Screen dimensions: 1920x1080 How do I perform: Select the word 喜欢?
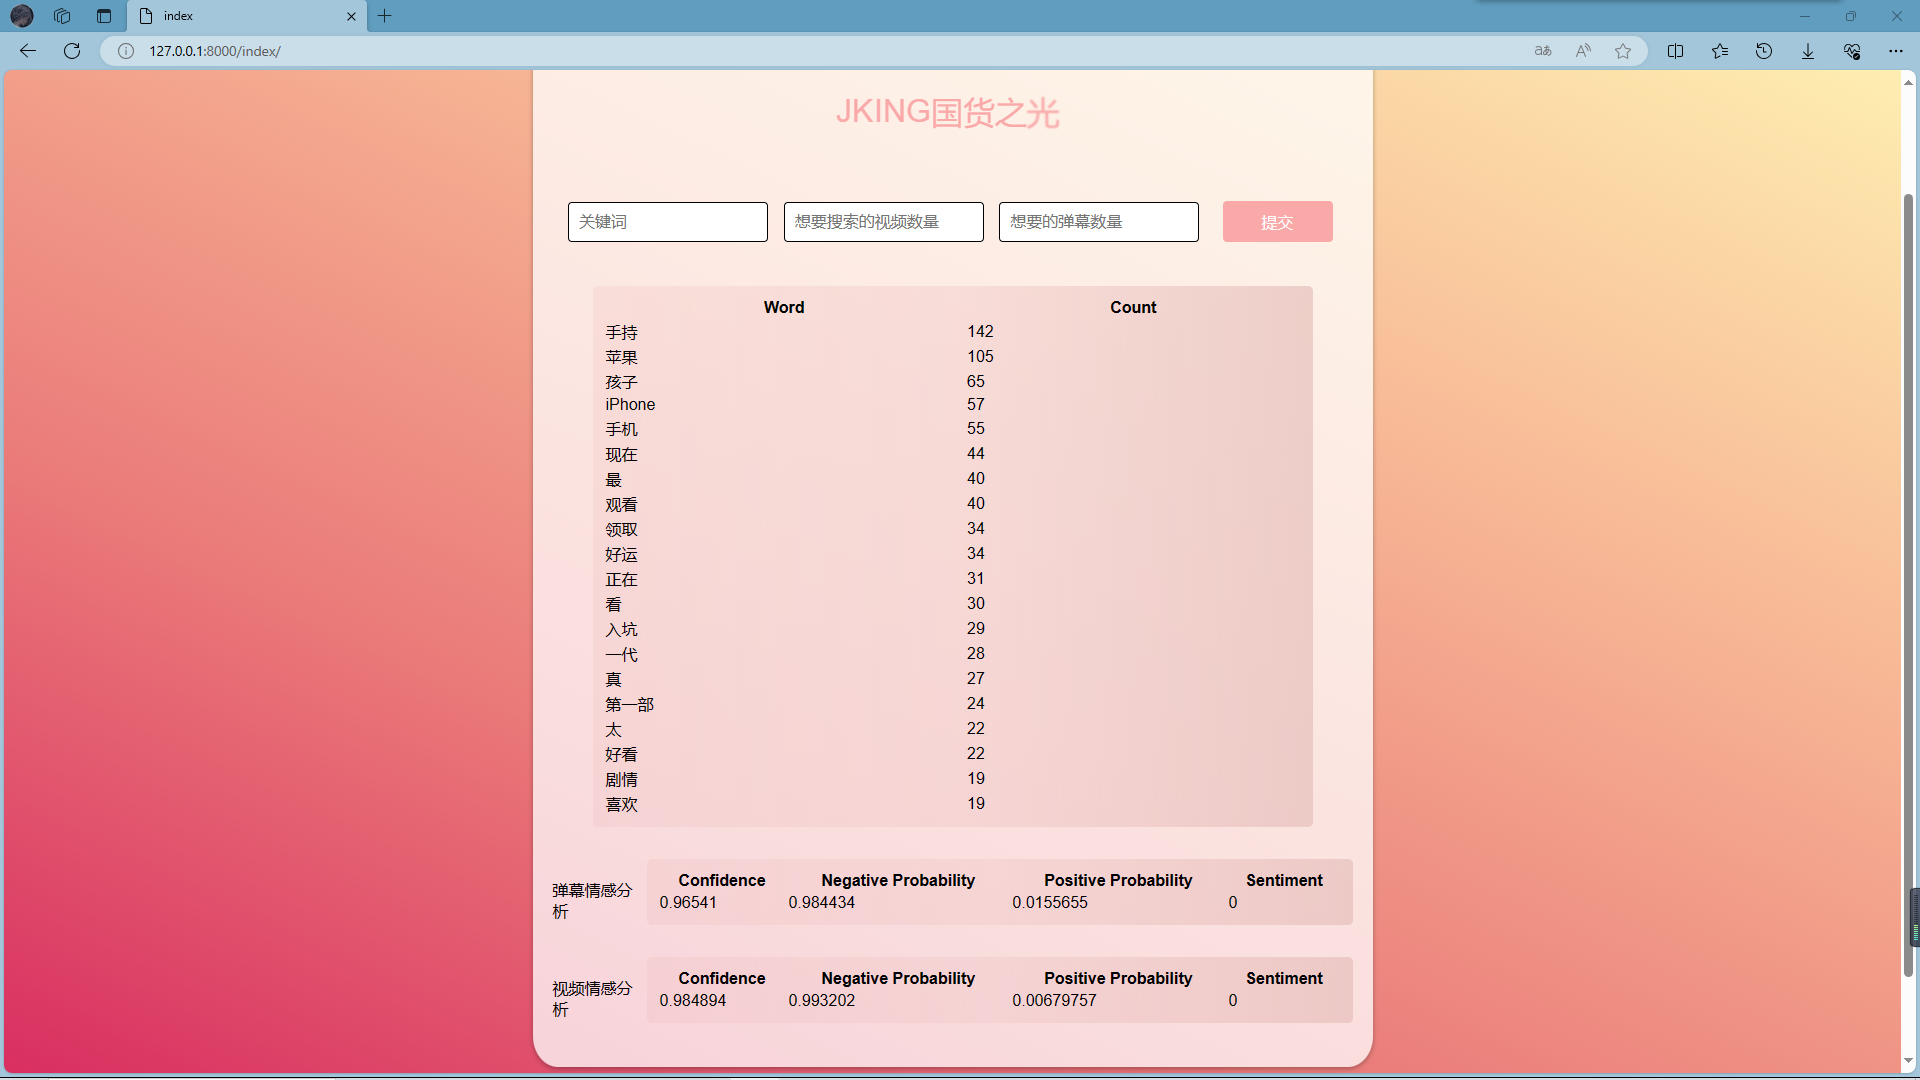pyautogui.click(x=621, y=805)
